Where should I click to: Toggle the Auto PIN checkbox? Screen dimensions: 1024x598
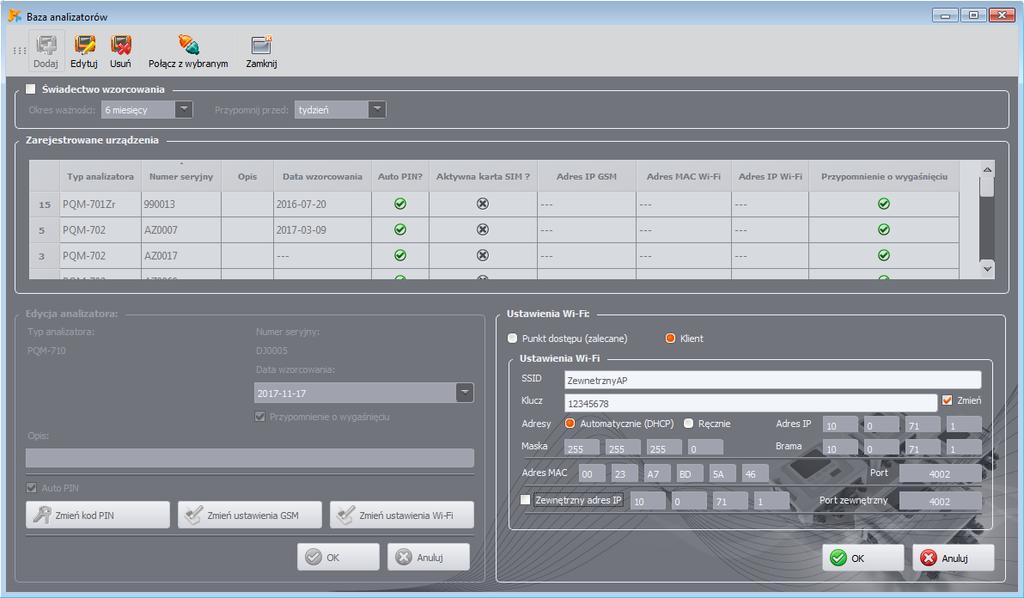coord(31,488)
